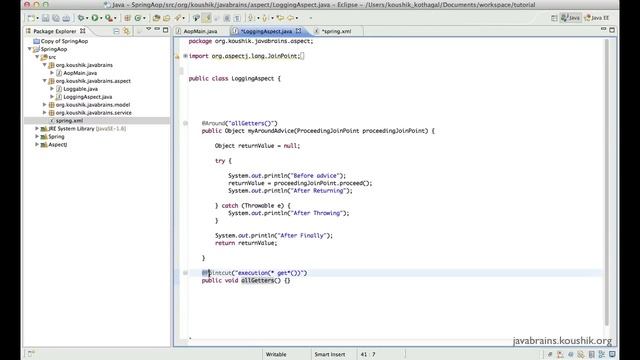Screen dimensions: 640x360
Task: Expand the AspectJ library node
Action: [x=37, y=144]
